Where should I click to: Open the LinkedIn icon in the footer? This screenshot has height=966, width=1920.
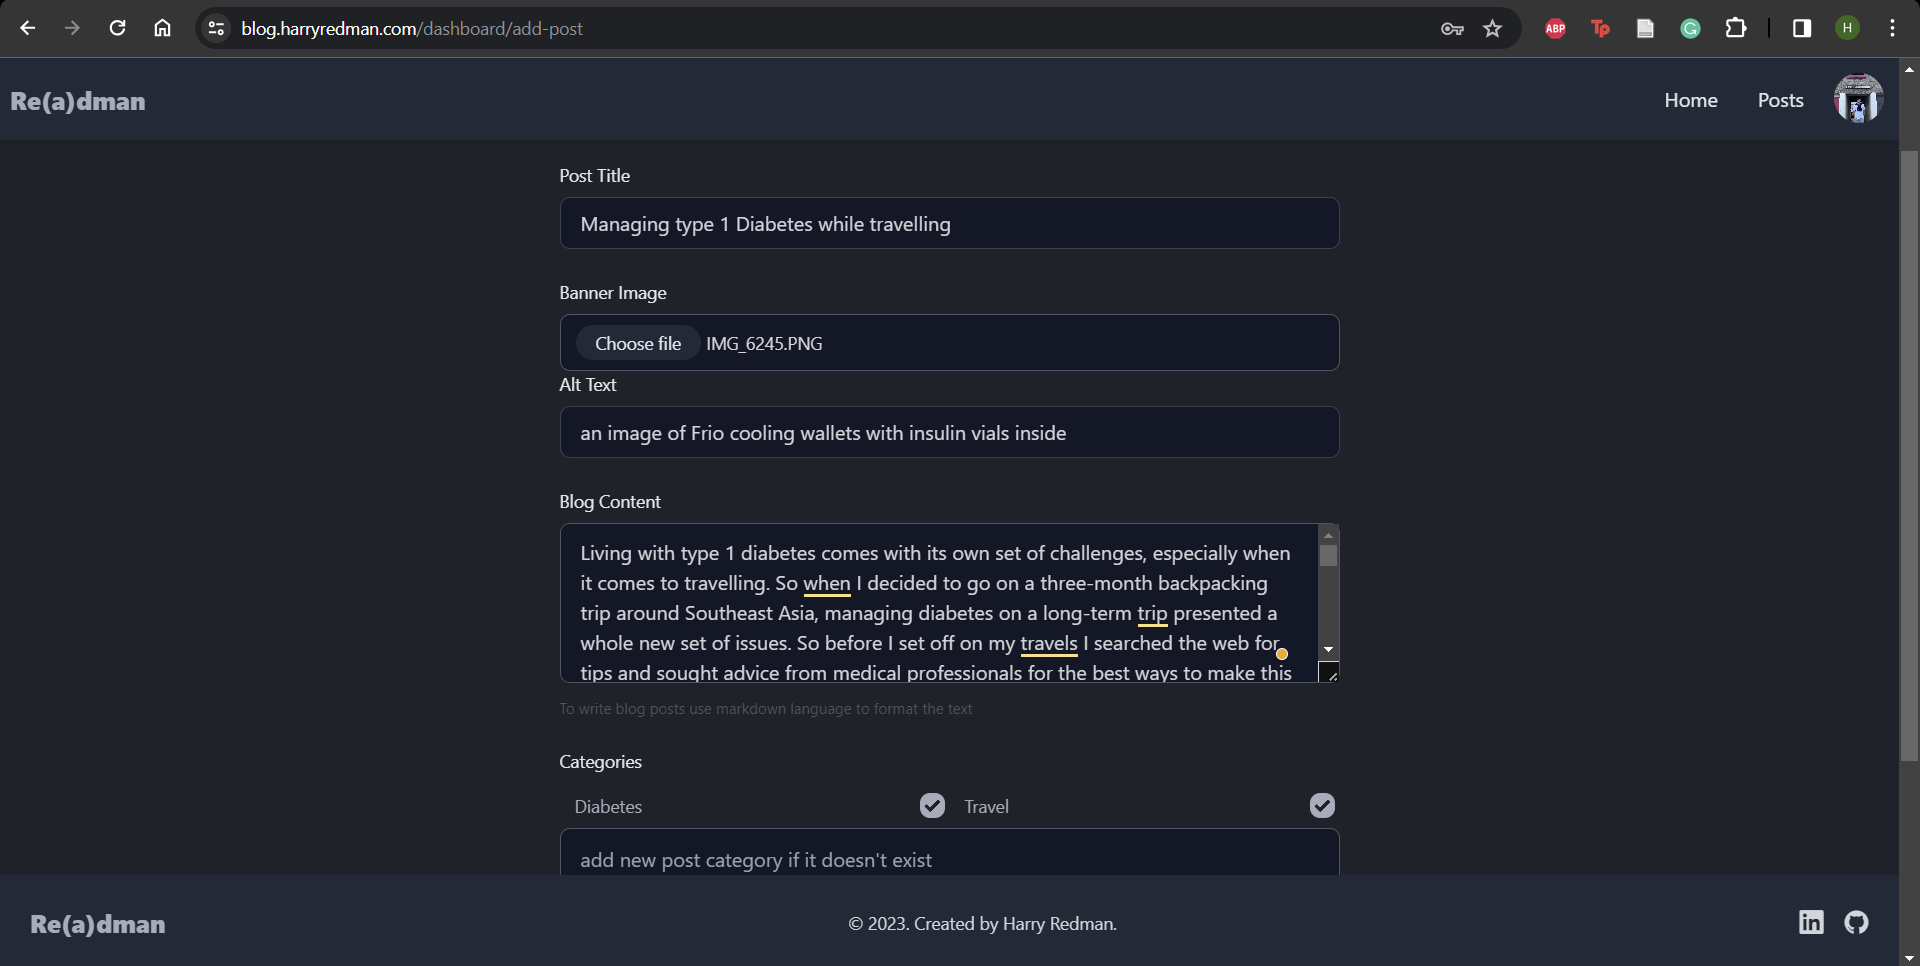[x=1811, y=922]
